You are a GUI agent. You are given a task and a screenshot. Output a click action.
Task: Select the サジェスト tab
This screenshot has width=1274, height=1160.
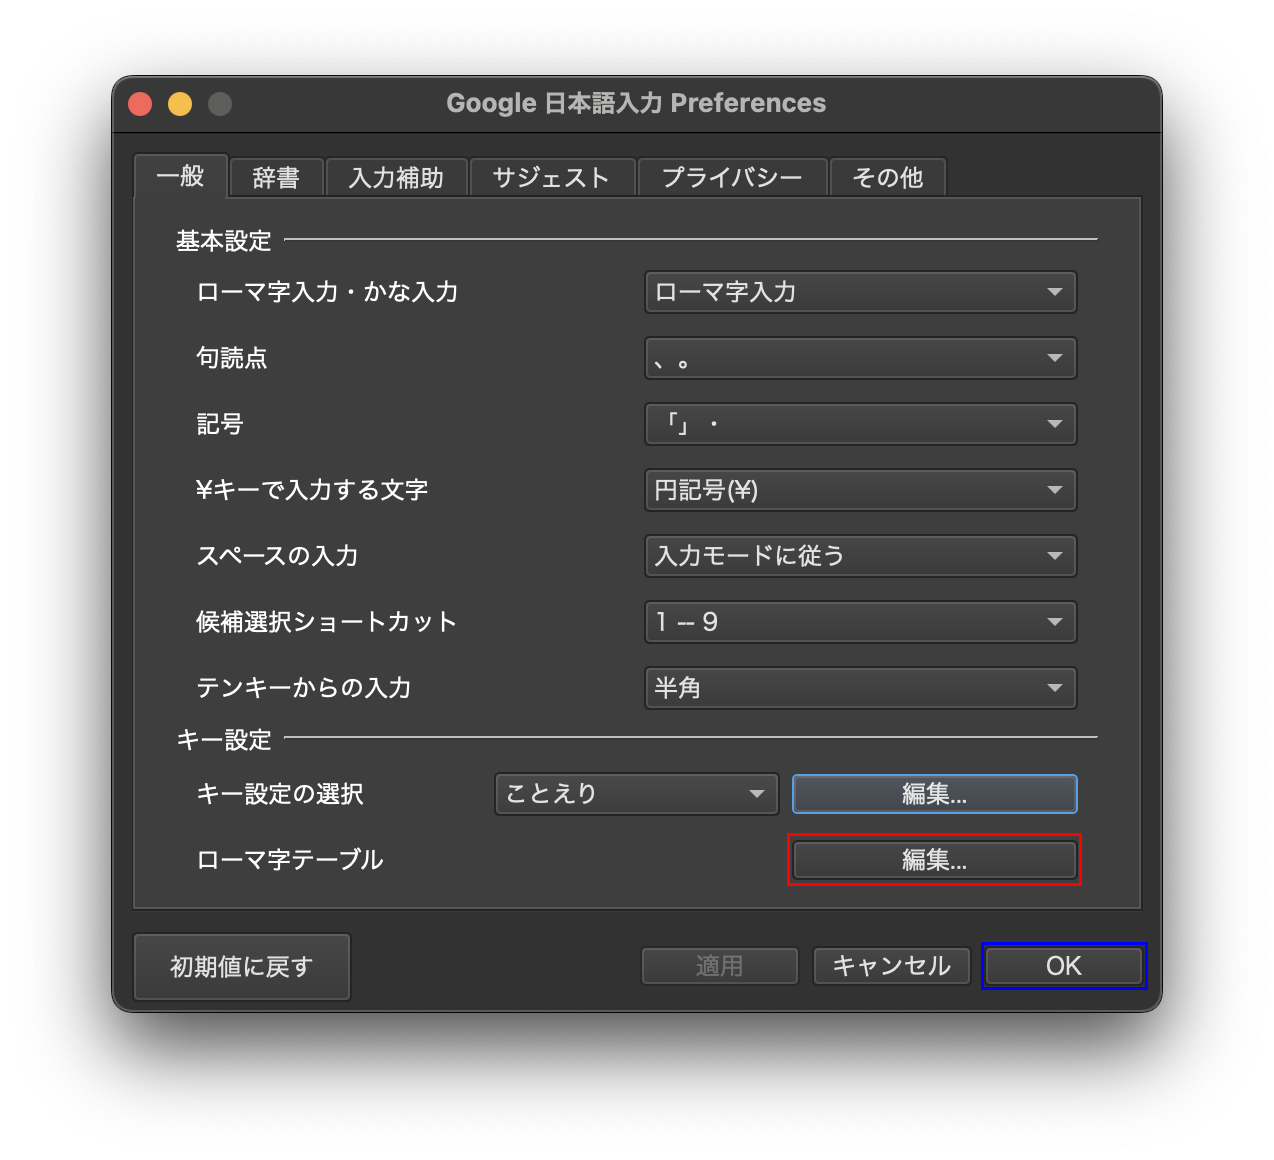coord(551,178)
